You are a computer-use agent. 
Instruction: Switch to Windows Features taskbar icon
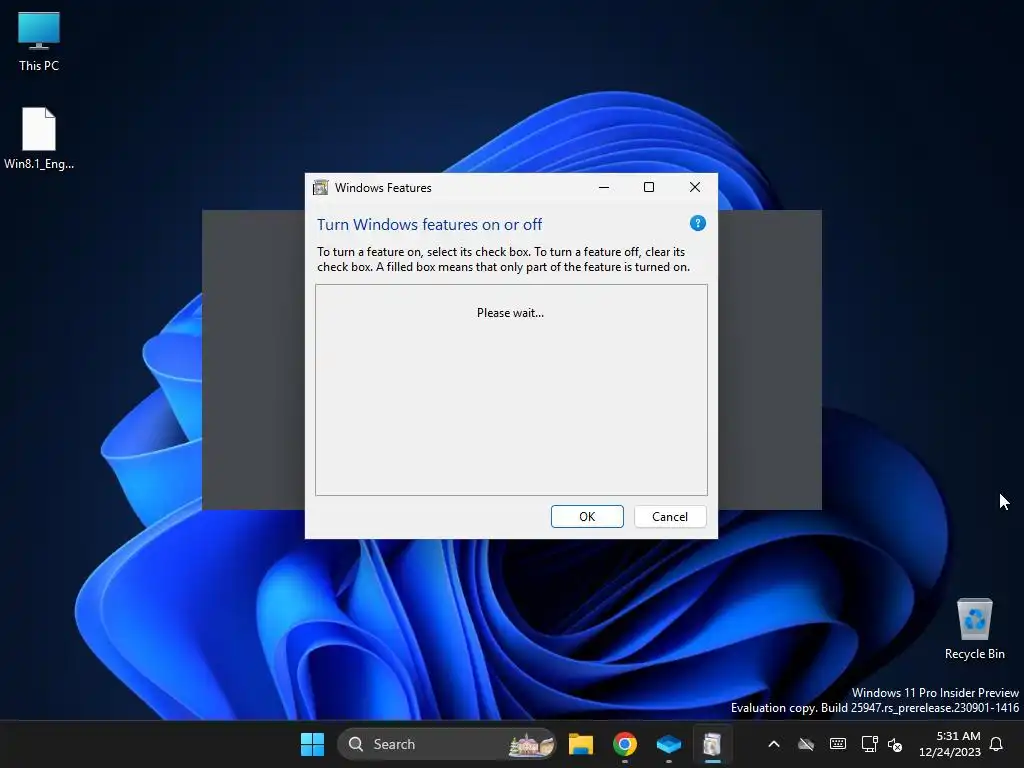click(712, 744)
